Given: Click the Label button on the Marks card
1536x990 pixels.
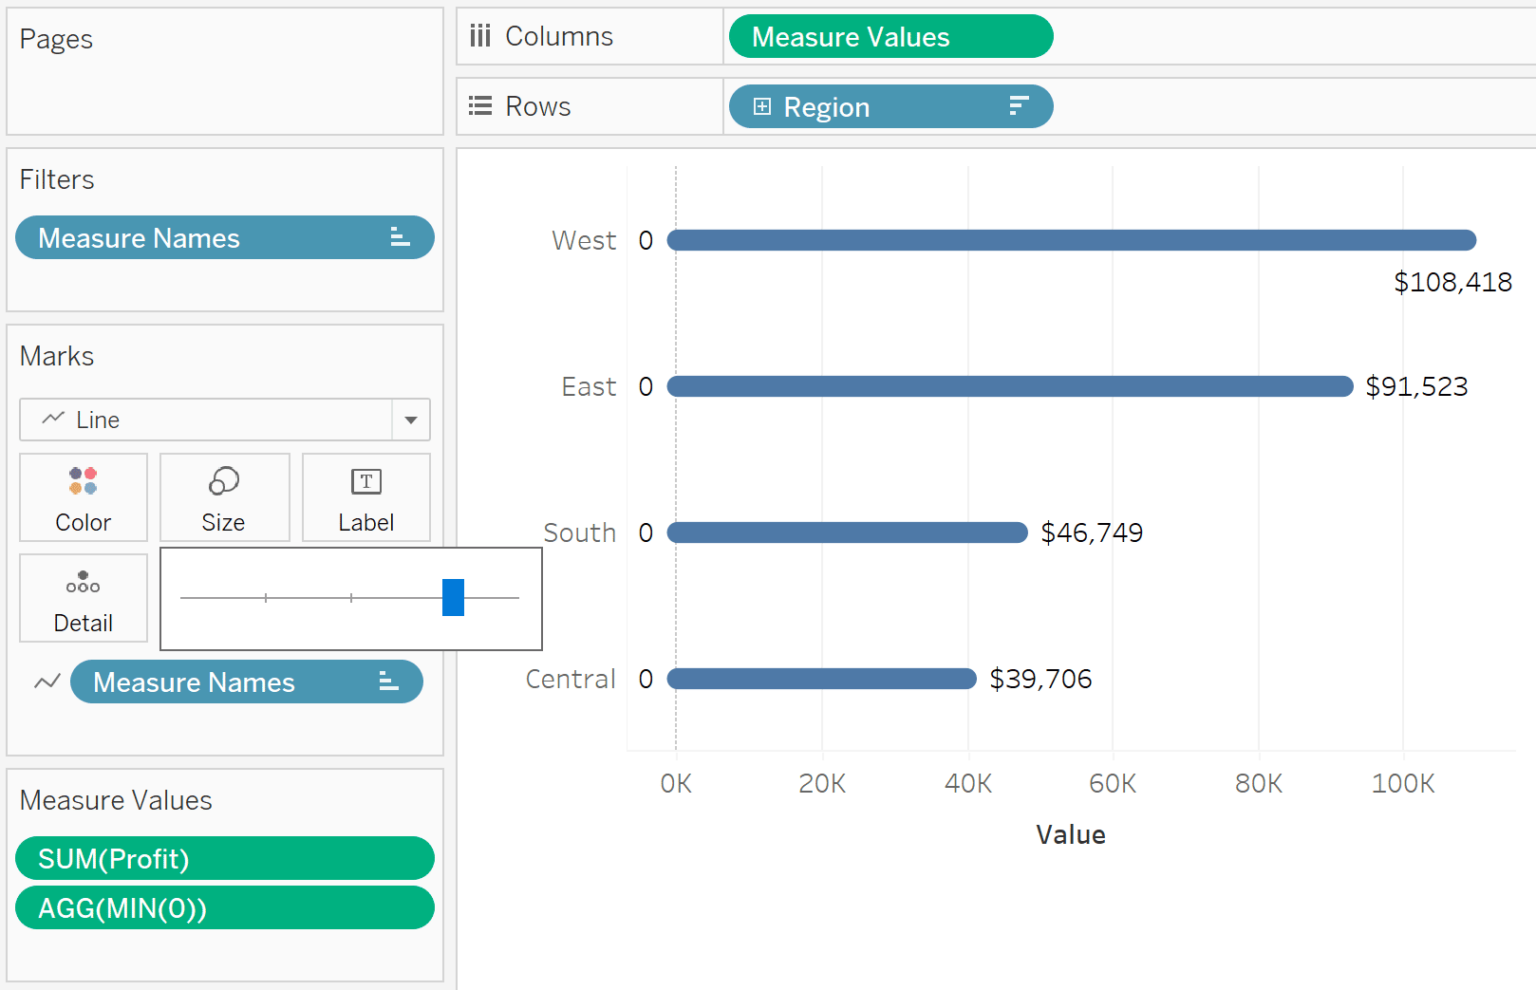Looking at the screenshot, I should (x=366, y=497).
